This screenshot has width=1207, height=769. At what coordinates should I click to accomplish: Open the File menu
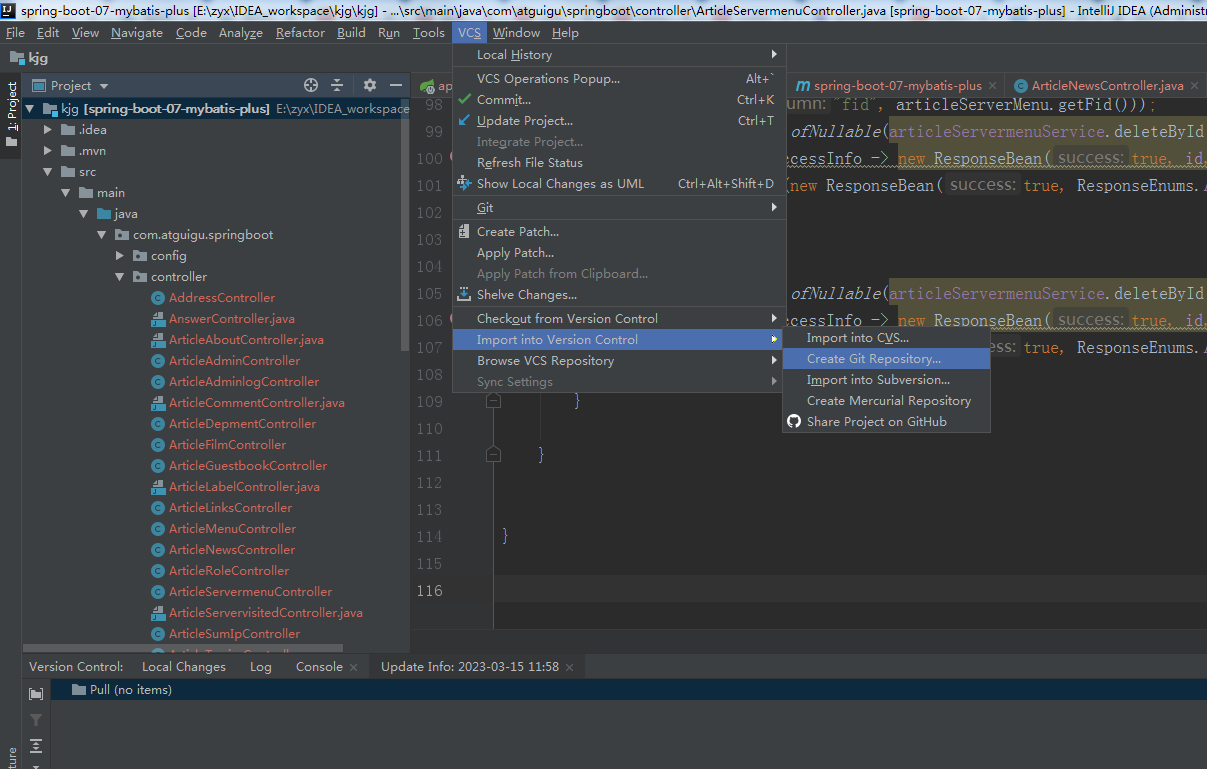pyautogui.click(x=15, y=33)
